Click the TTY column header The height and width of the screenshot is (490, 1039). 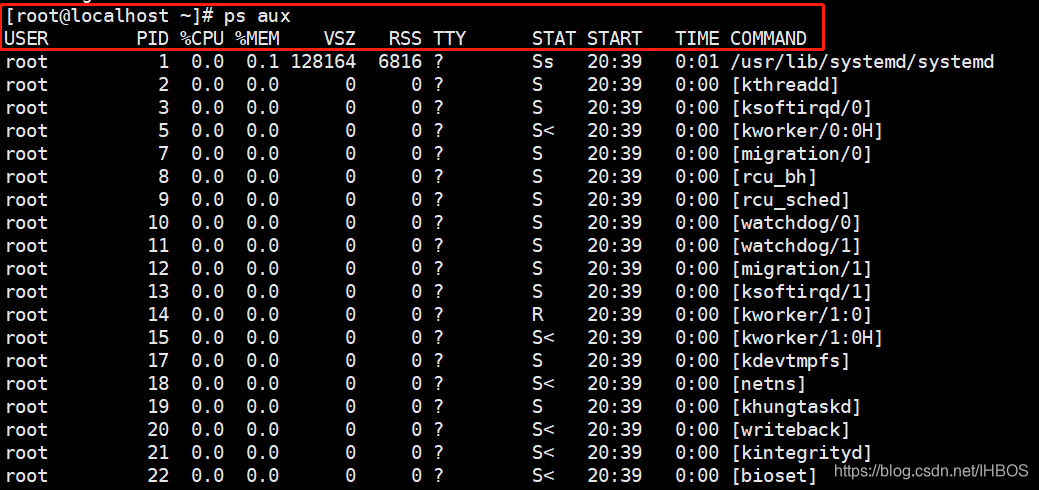(450, 38)
